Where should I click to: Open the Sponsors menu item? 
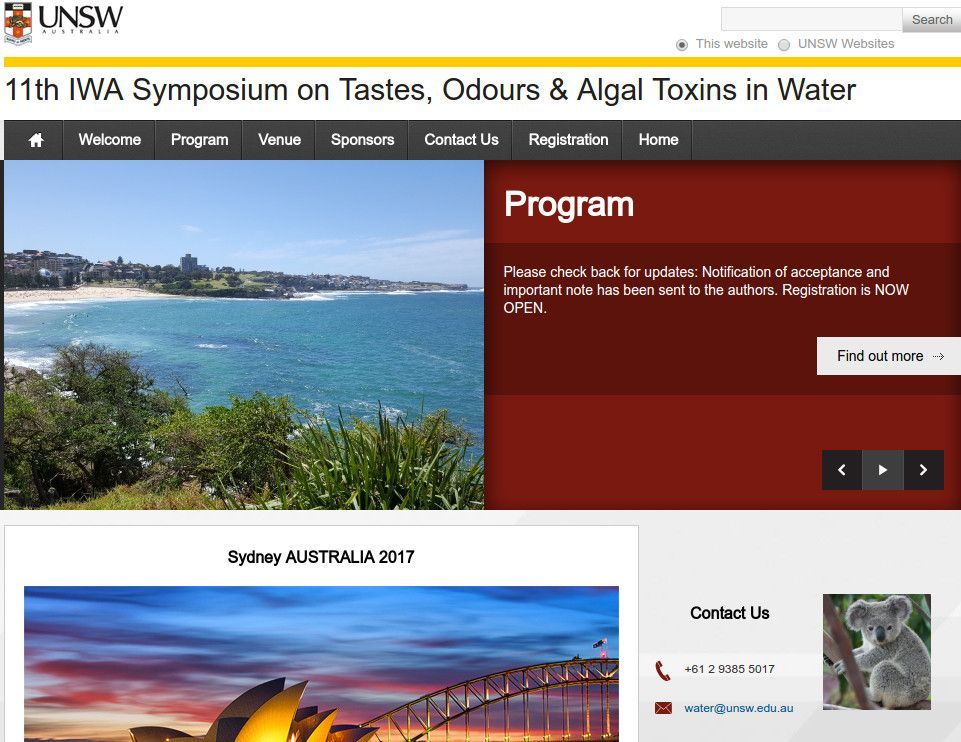point(362,140)
